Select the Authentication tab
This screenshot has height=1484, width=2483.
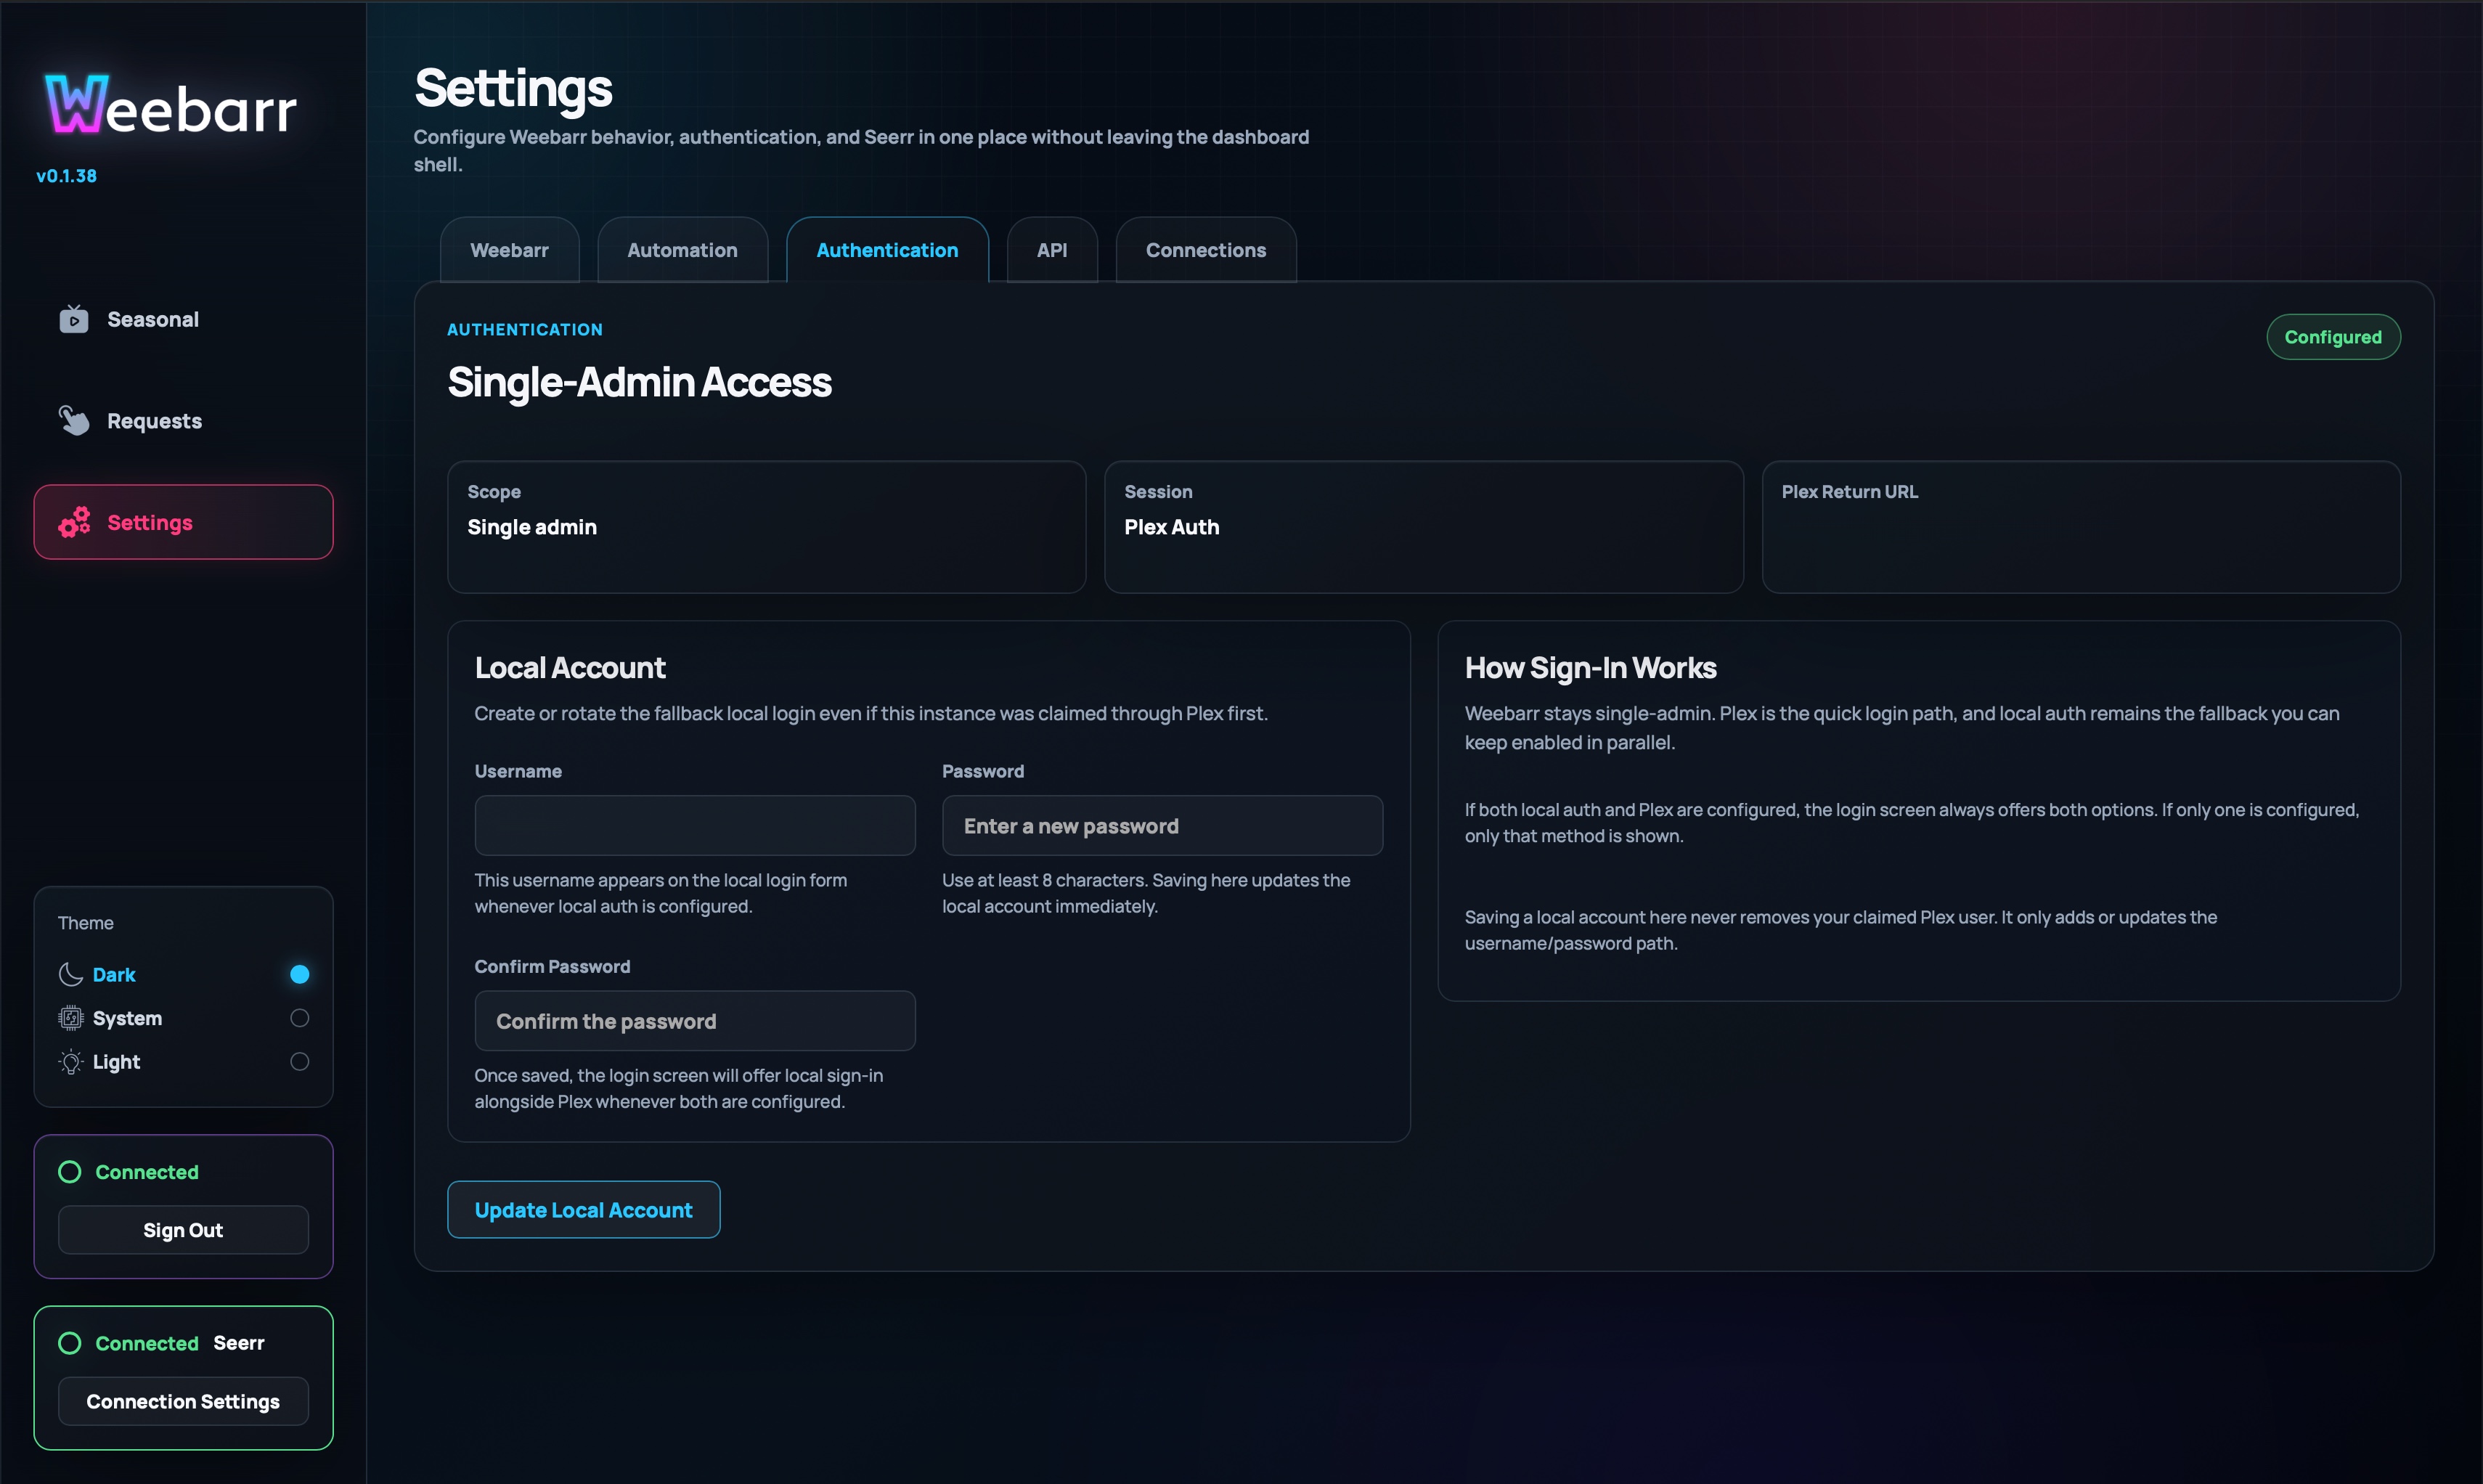[x=887, y=250]
